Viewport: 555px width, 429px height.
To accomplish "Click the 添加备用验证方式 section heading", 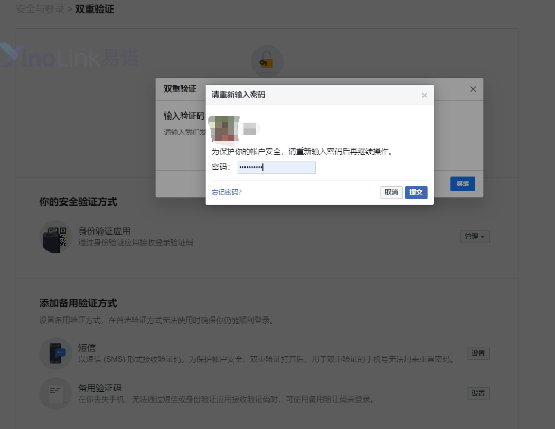I will click(x=78, y=303).
